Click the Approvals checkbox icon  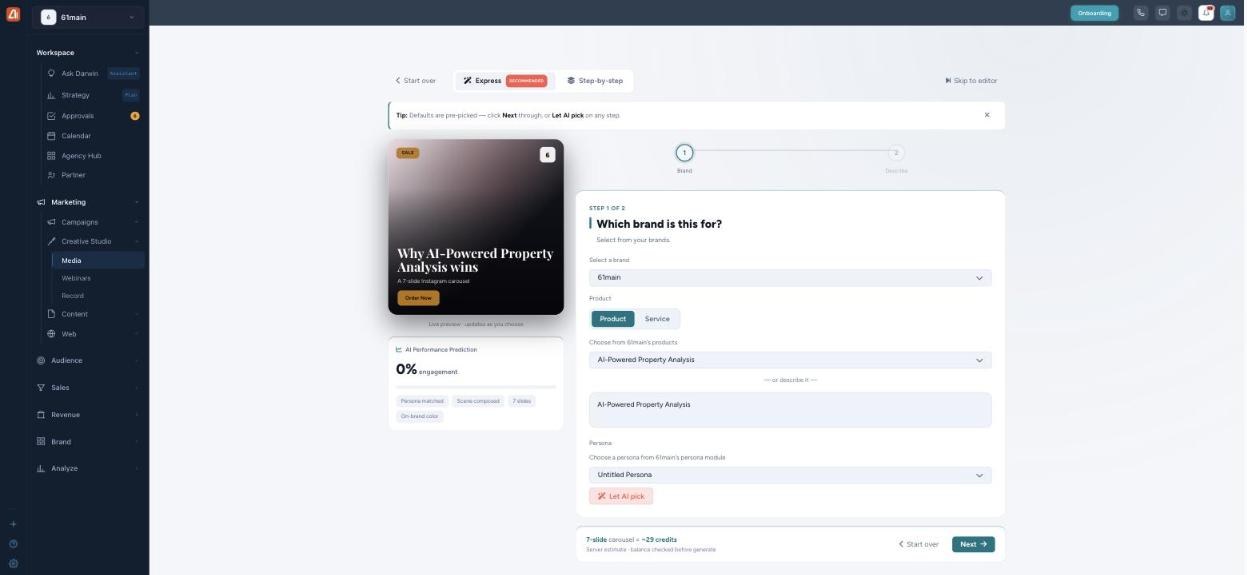(x=52, y=116)
